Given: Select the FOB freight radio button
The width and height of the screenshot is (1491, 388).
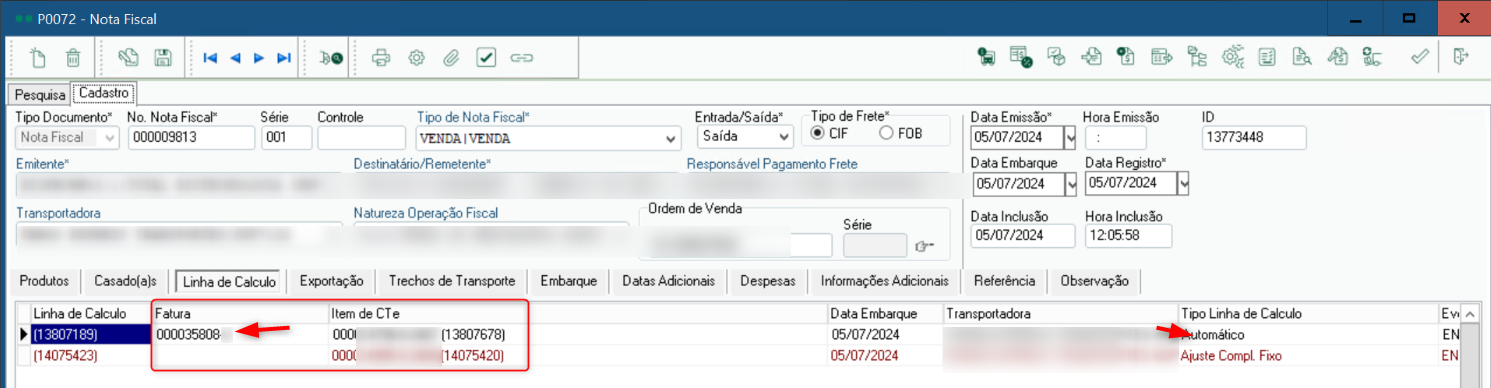Looking at the screenshot, I should click(x=886, y=133).
